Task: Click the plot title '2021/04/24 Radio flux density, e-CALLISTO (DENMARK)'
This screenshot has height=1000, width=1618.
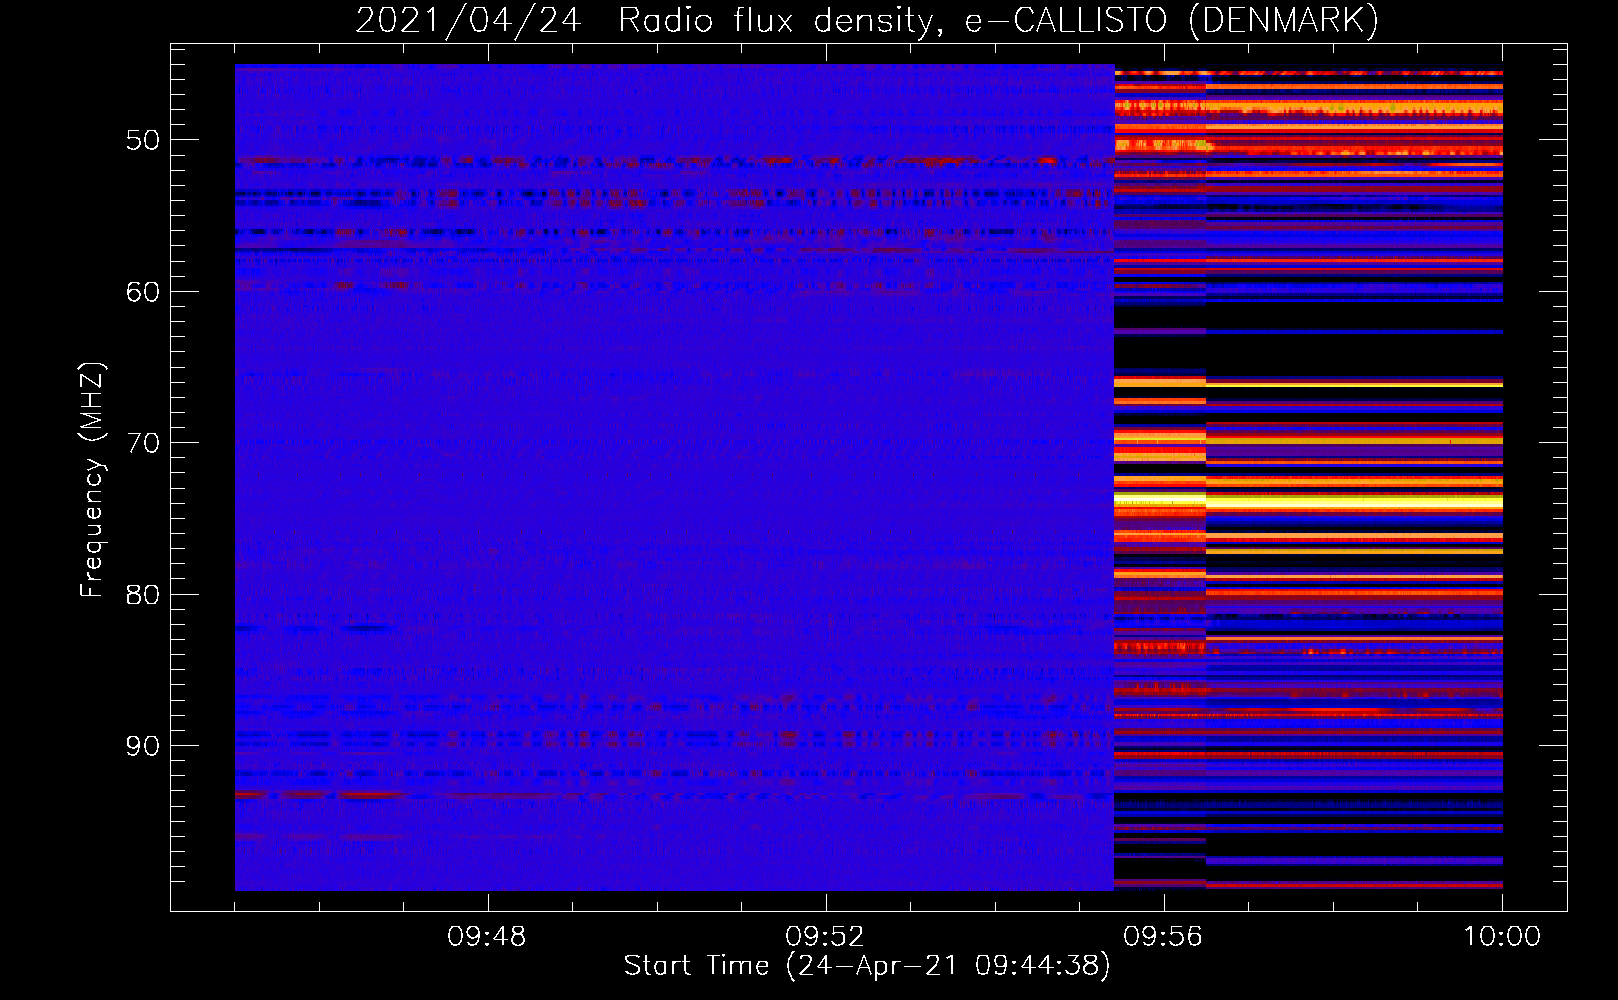Action: pos(867,20)
